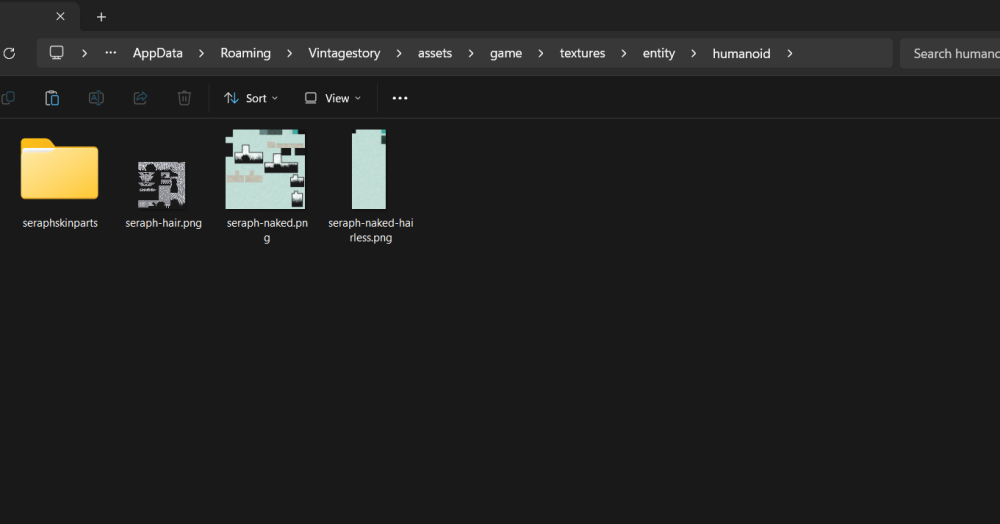Click the seraph-naked.png file name
The height and width of the screenshot is (524, 1000).
click(267, 230)
